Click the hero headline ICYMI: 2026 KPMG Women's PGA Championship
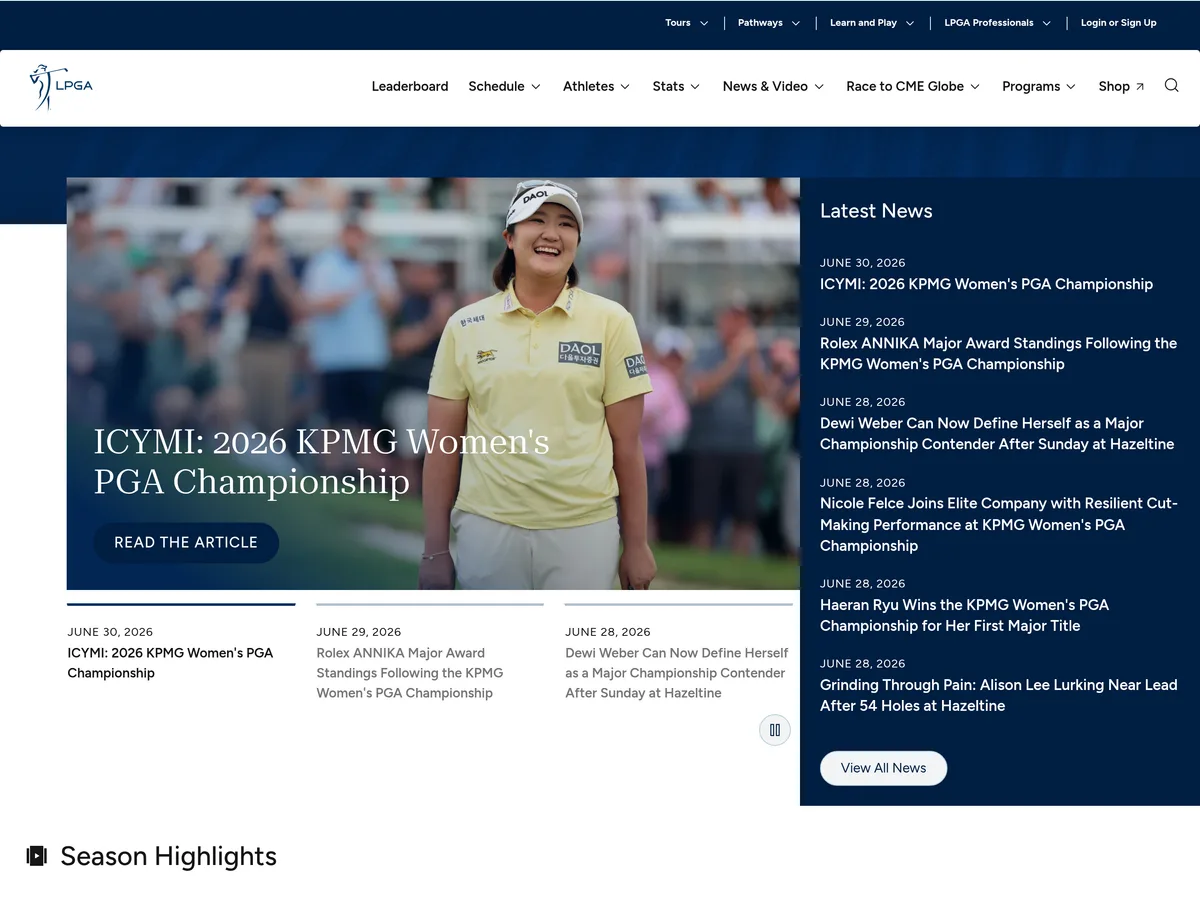1200x900 pixels. click(x=322, y=461)
